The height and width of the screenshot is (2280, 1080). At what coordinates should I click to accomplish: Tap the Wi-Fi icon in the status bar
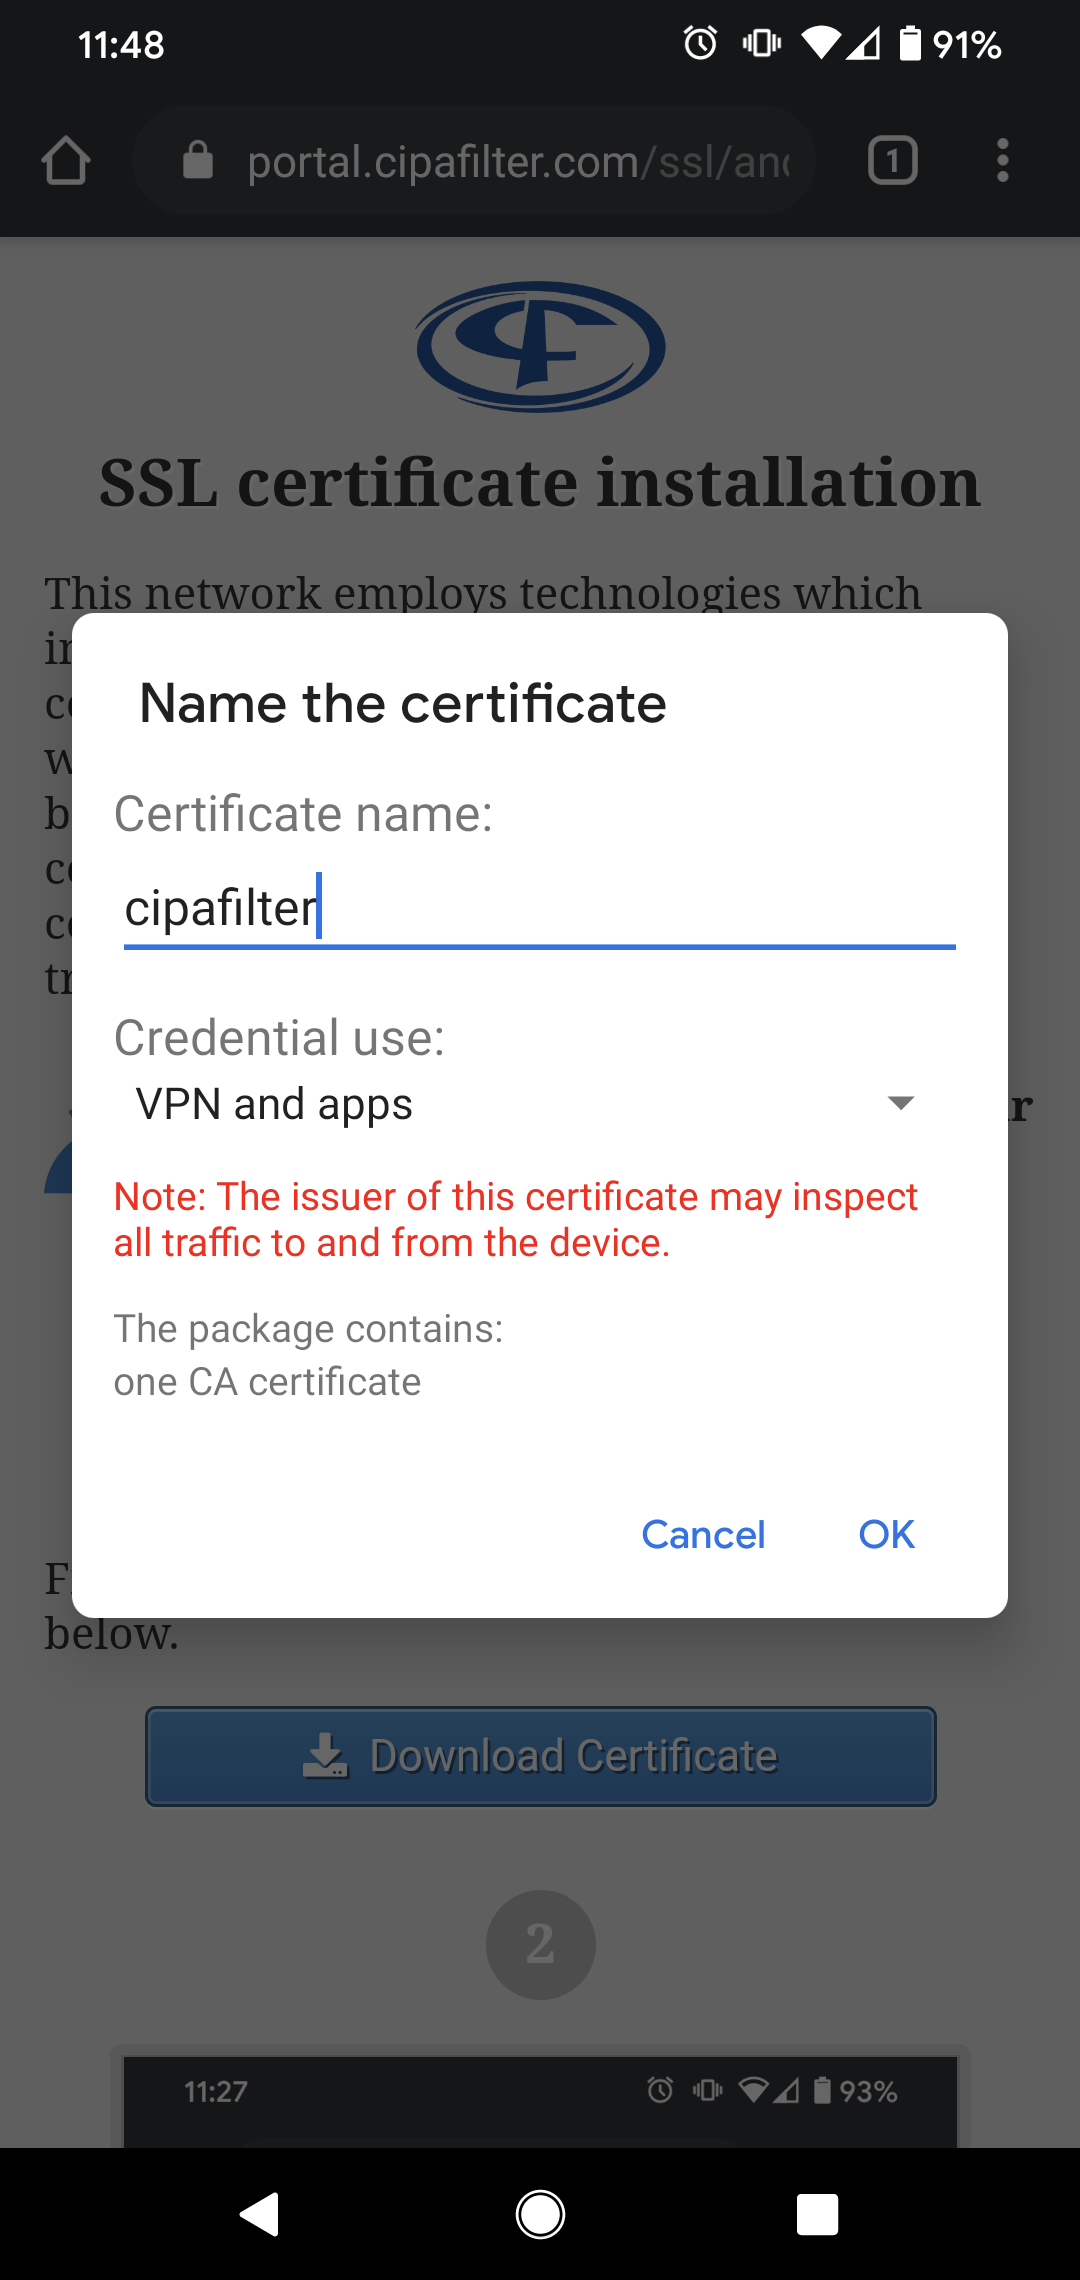coord(820,42)
